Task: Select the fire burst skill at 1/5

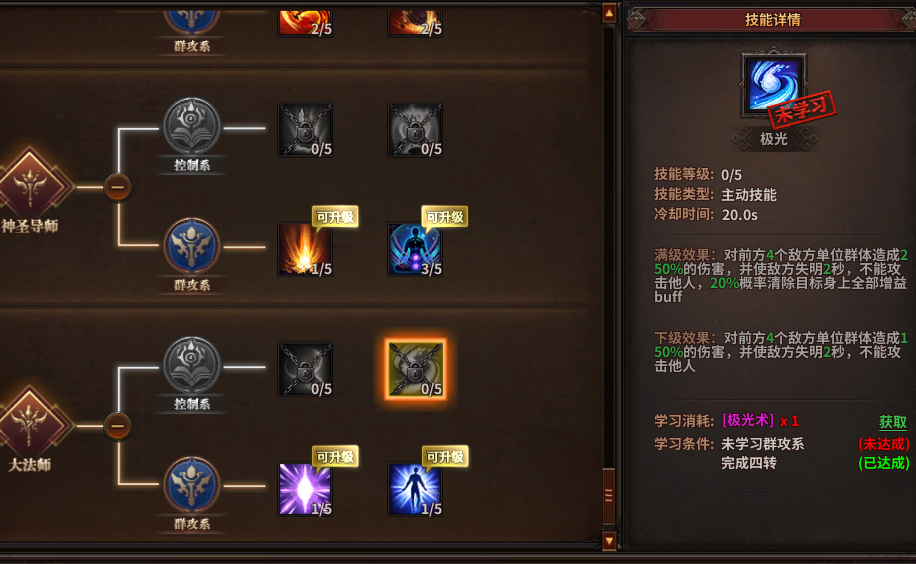Action: (305, 249)
